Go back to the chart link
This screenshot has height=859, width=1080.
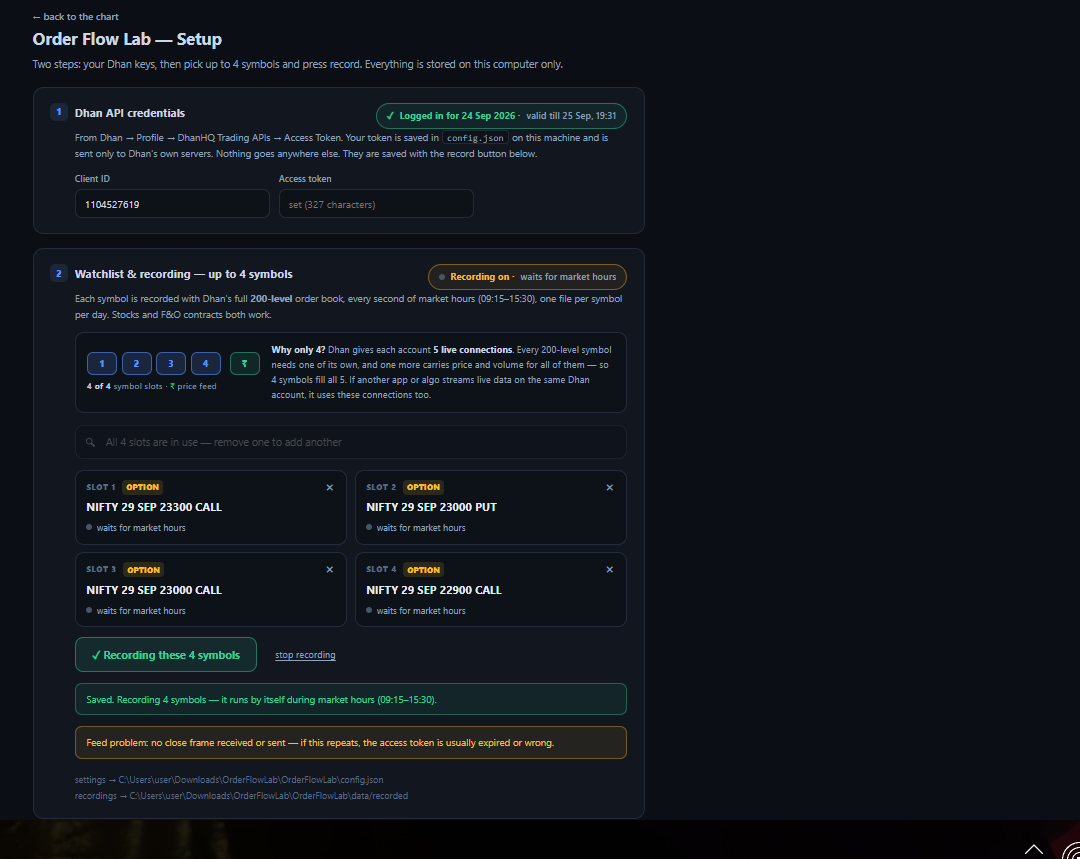click(x=76, y=17)
